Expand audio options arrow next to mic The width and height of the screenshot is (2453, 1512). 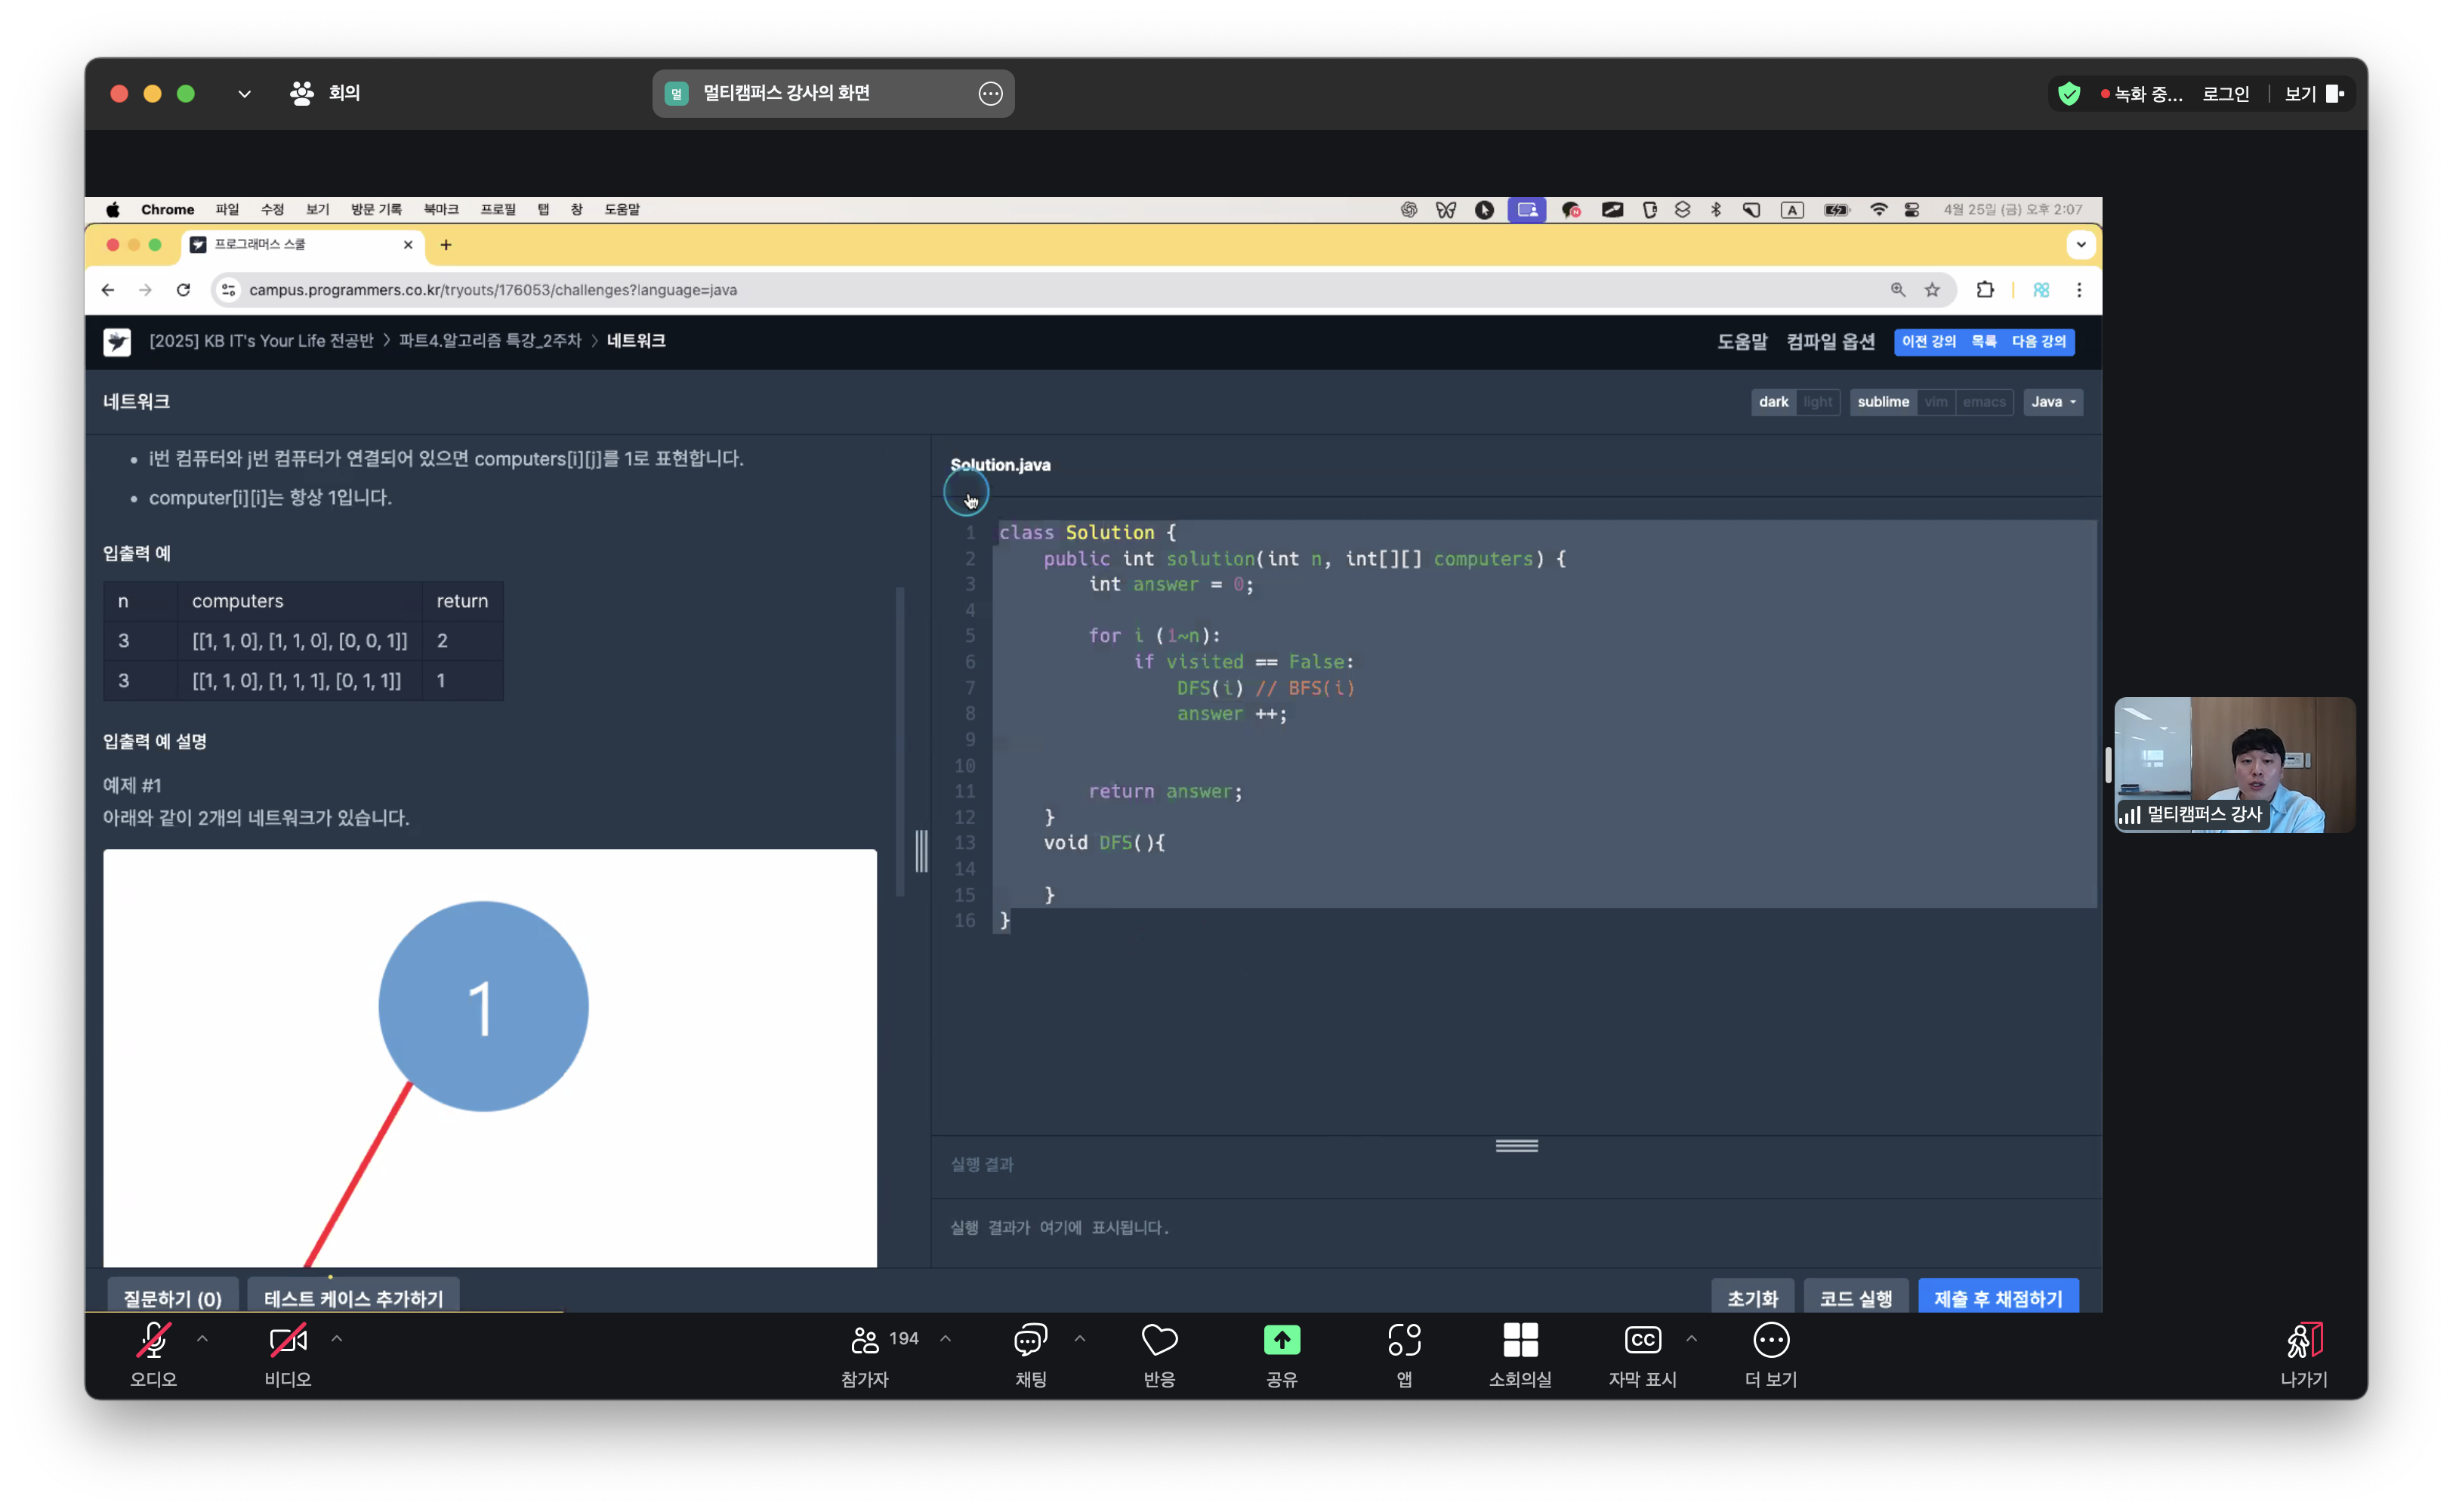[x=202, y=1338]
